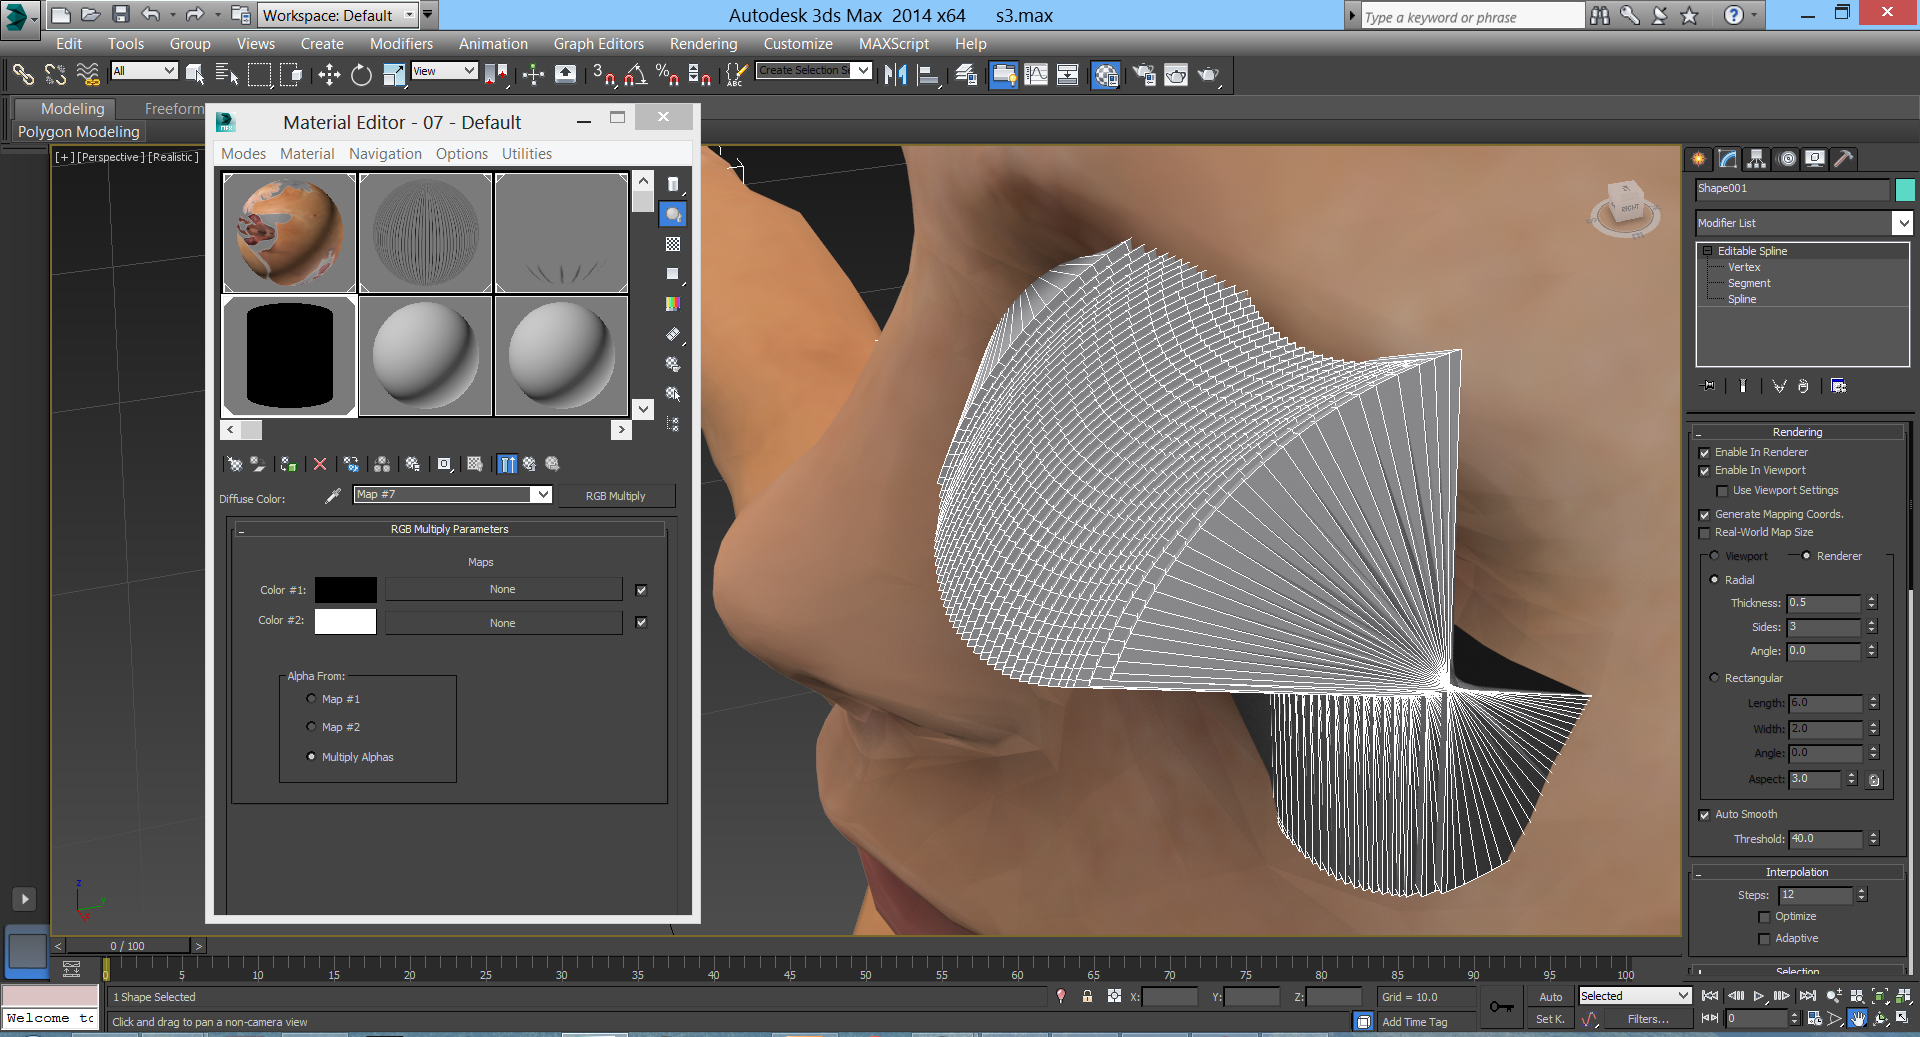Select Map #1 as alpha source
Image resolution: width=1920 pixels, height=1037 pixels.
(x=312, y=699)
